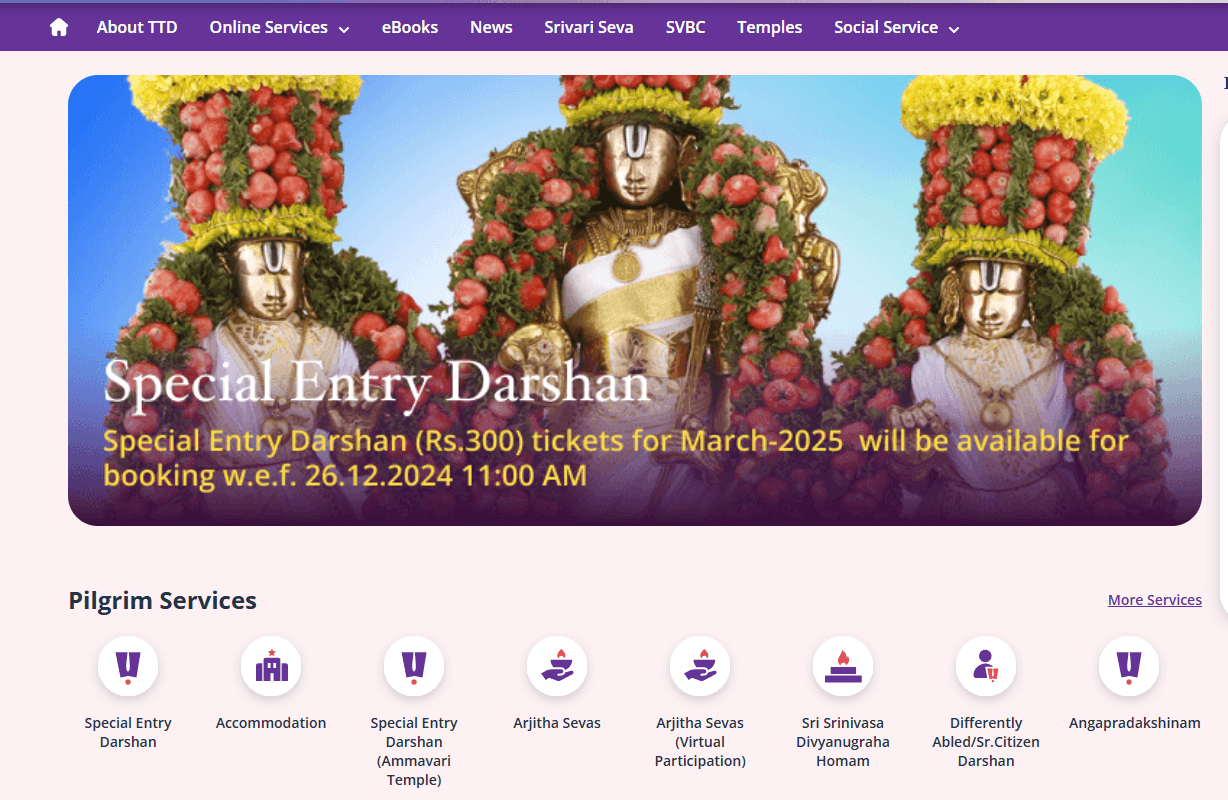Image resolution: width=1228 pixels, height=800 pixels.
Task: Click the Arjitha Sevas lamp icon
Action: (557, 666)
